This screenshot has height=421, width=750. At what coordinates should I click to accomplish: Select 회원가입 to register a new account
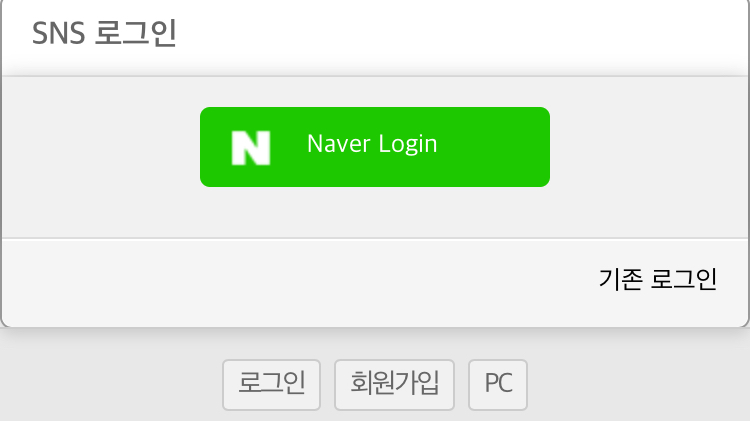point(394,385)
